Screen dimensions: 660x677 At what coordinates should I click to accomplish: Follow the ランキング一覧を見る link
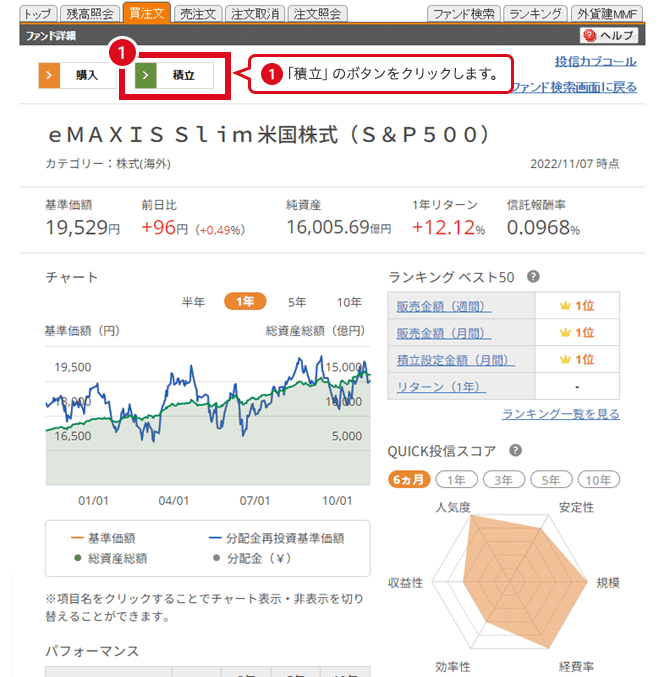[561, 414]
